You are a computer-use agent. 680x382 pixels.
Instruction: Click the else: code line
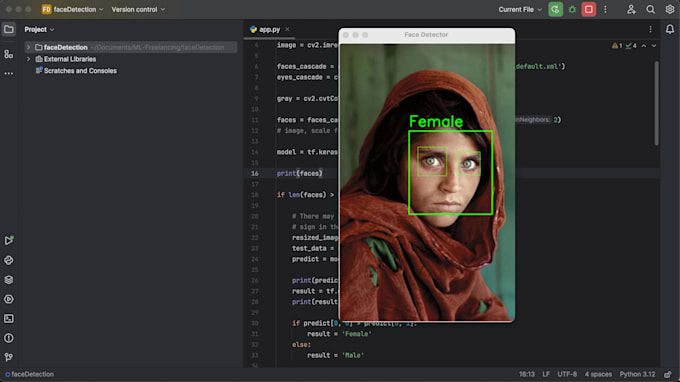301,345
